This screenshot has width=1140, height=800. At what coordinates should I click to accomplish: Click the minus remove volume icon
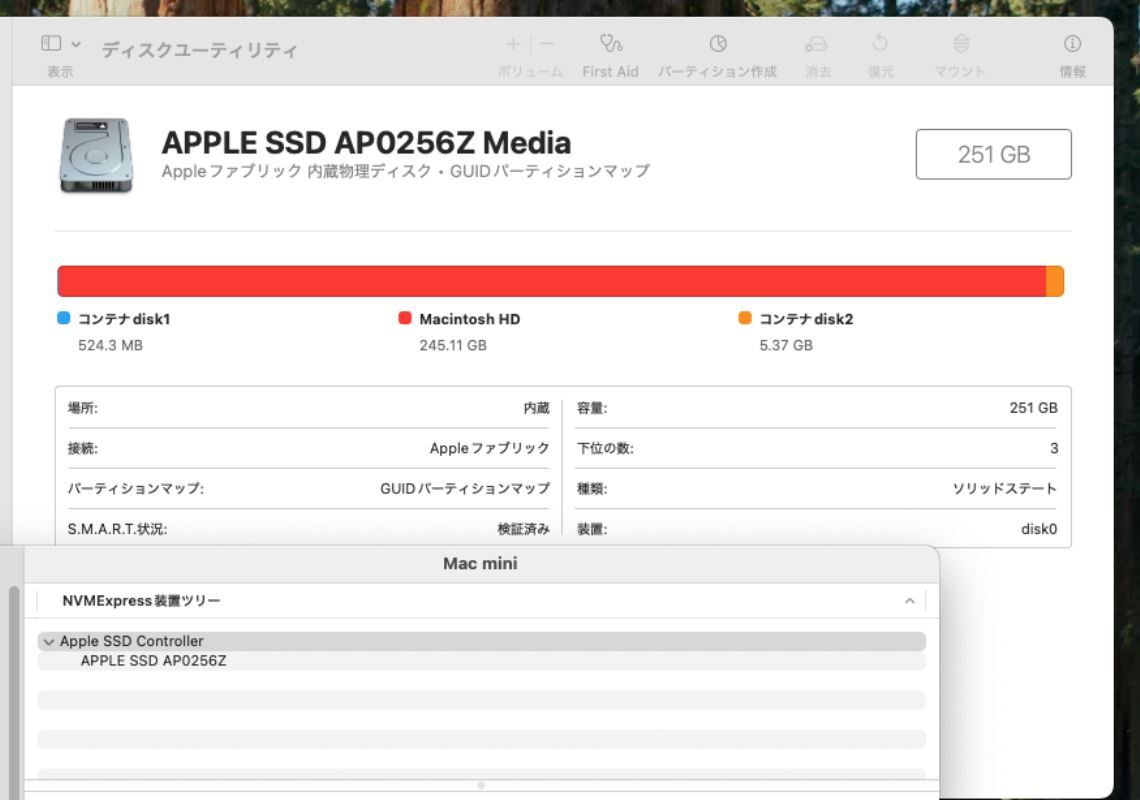pos(547,44)
